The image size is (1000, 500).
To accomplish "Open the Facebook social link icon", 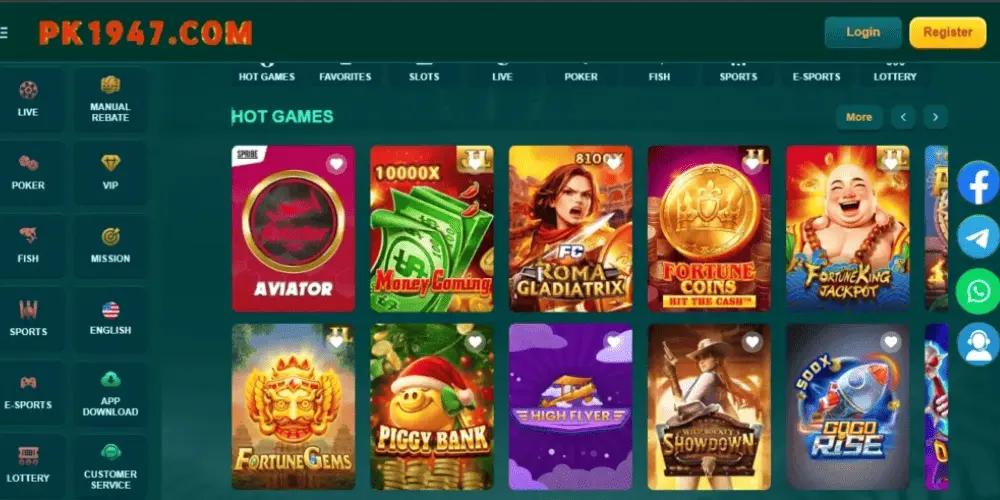I will click(978, 183).
